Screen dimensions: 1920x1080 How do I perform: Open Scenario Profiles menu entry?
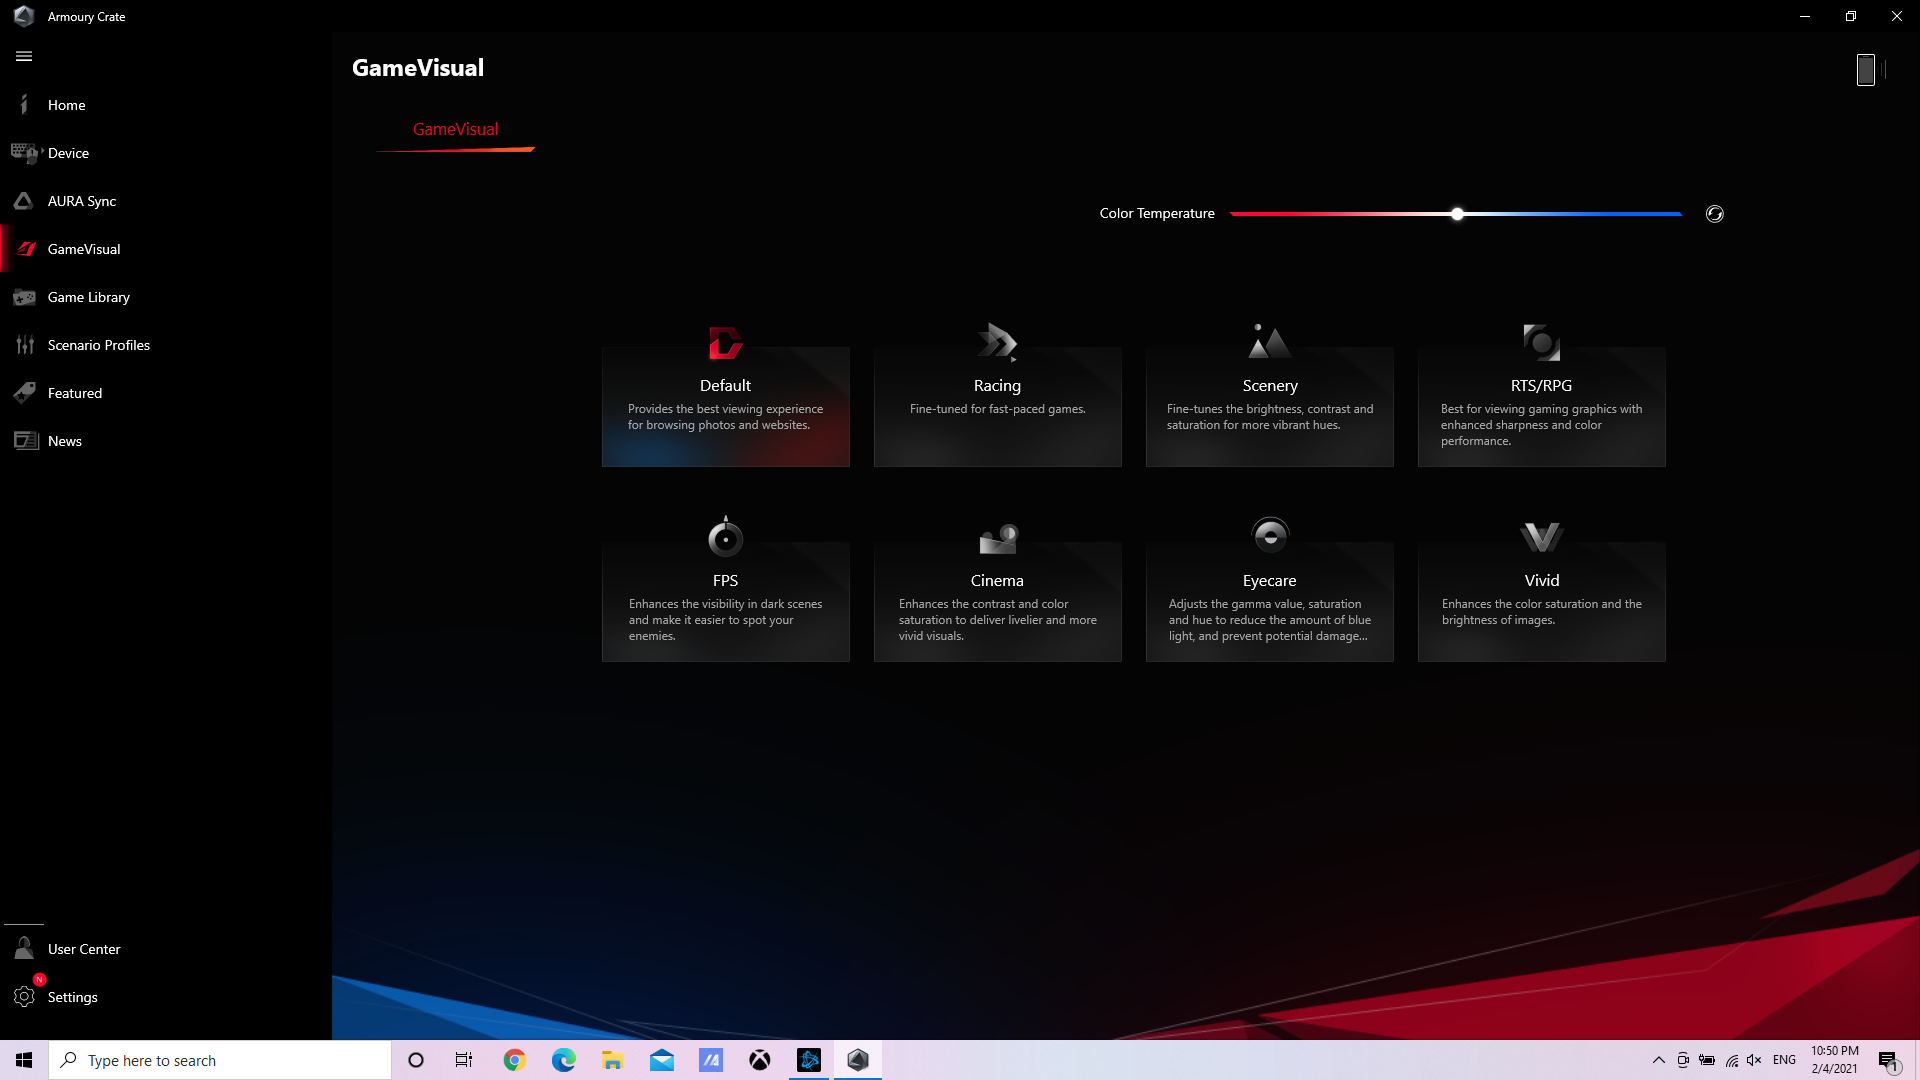[99, 345]
